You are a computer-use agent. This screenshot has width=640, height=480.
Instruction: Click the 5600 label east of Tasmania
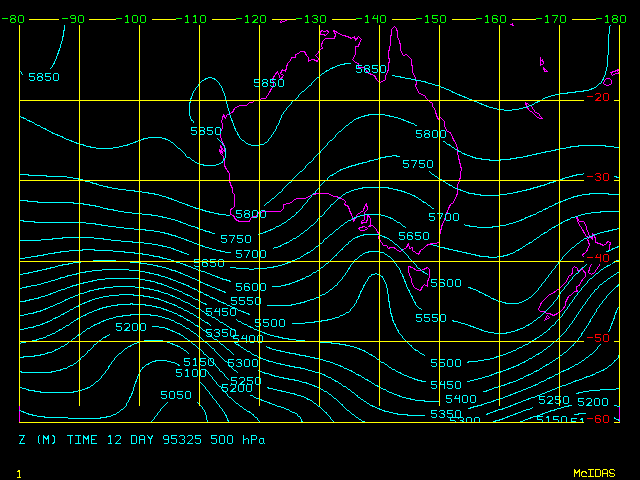(x=446, y=283)
